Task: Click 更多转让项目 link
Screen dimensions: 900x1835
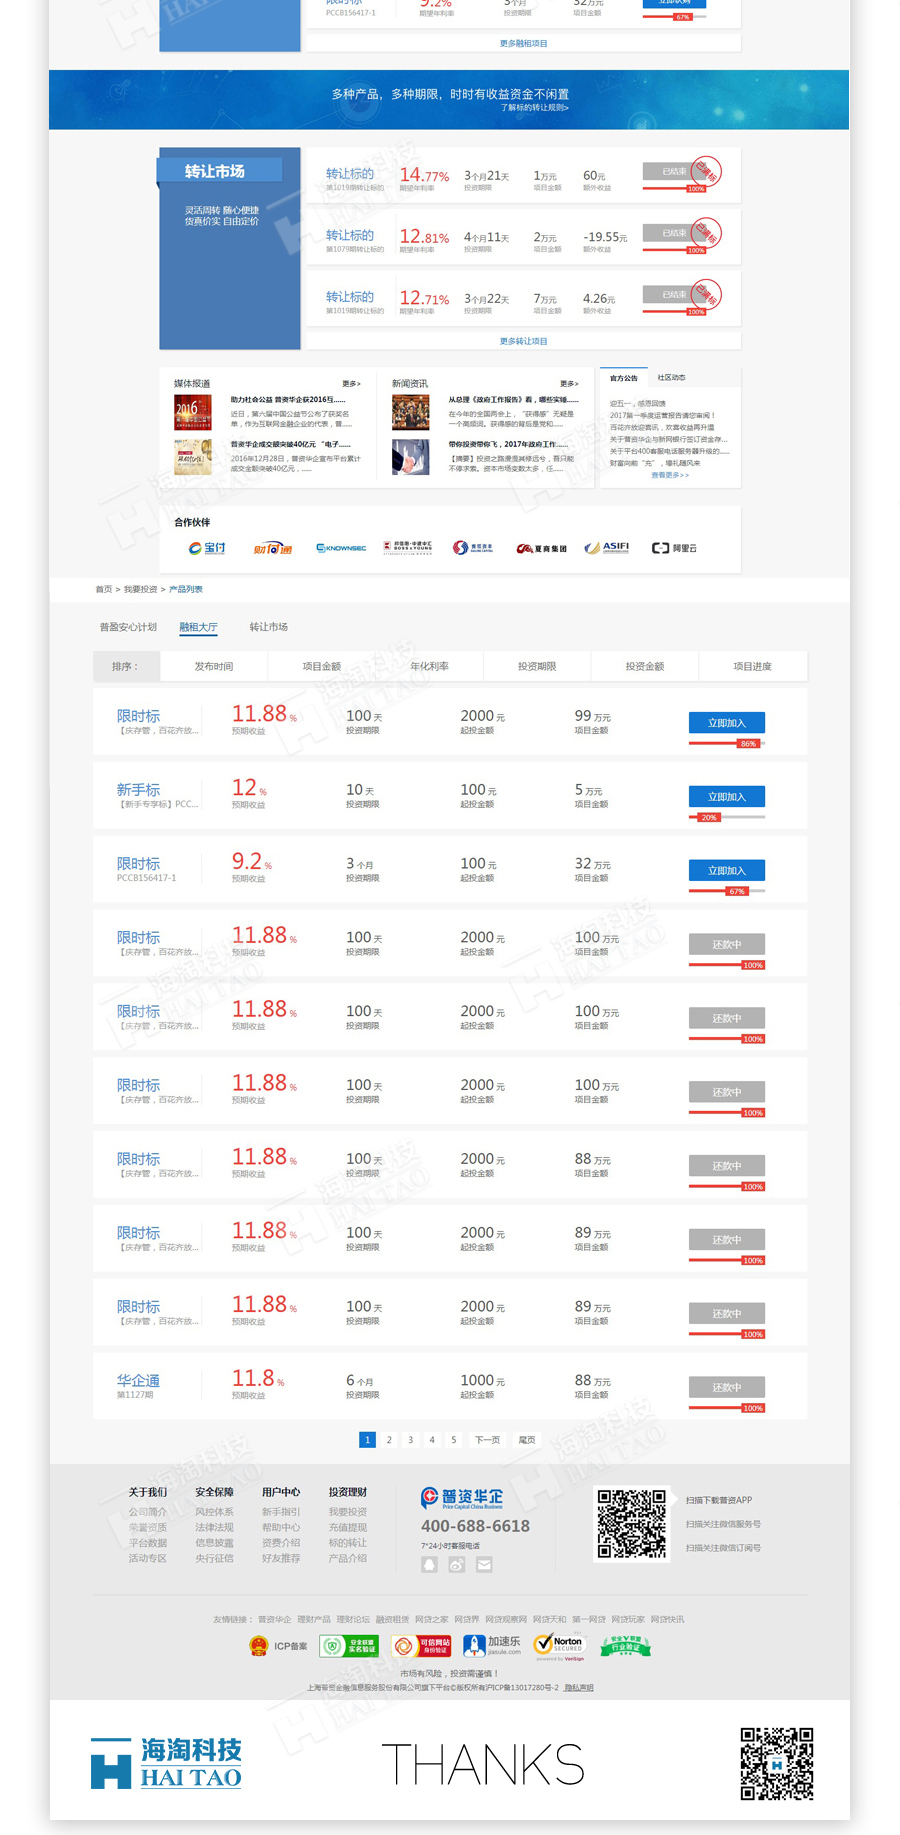Action: 523,341
